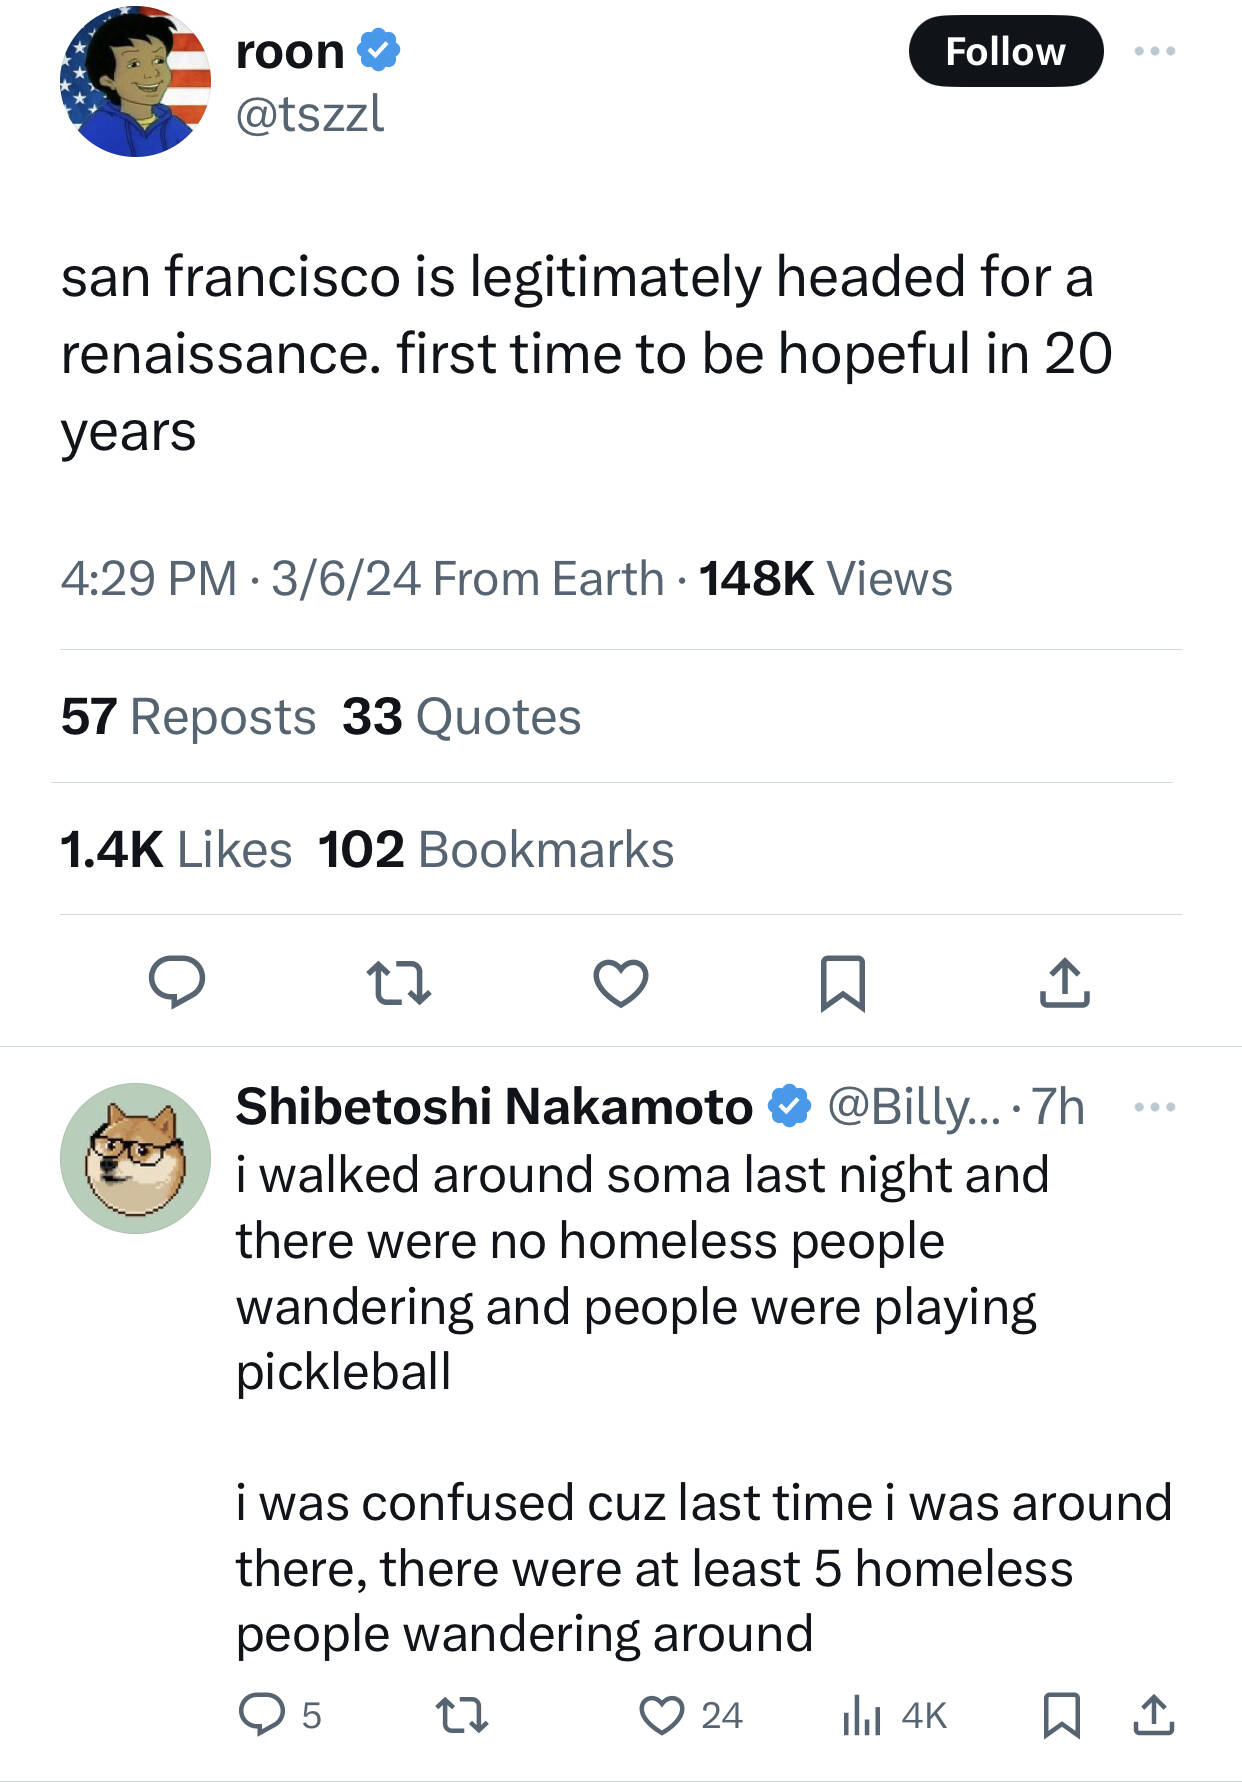Open roon's profile picture

point(136,82)
